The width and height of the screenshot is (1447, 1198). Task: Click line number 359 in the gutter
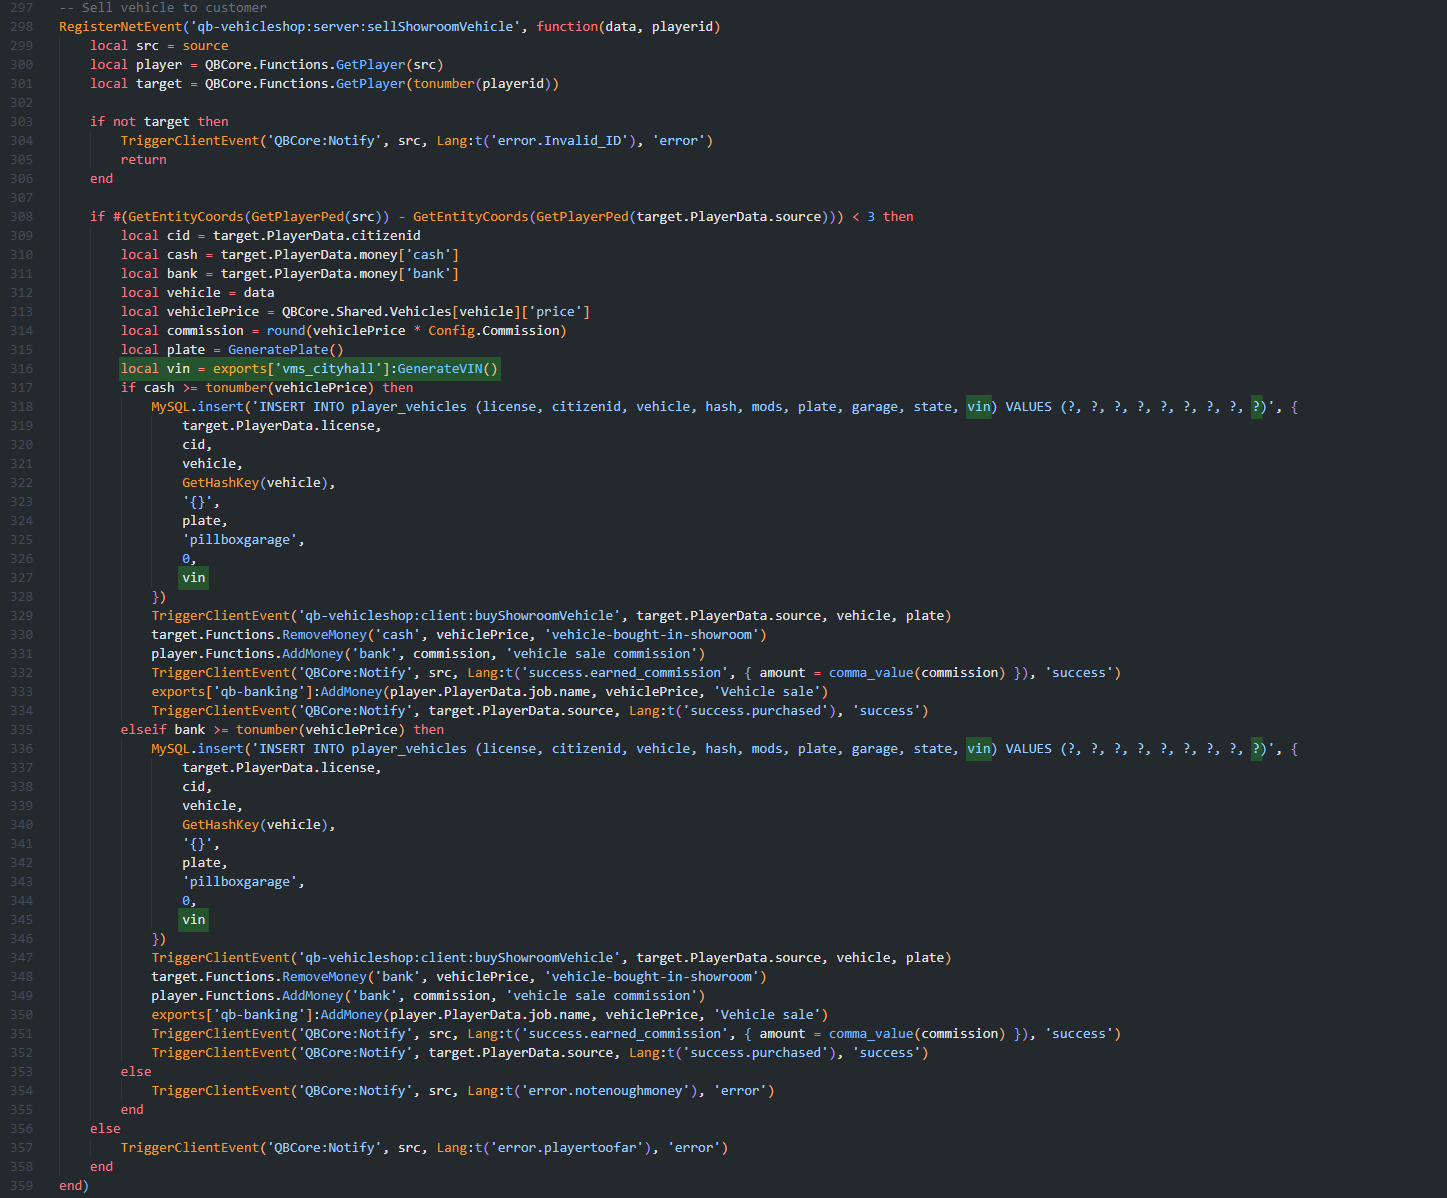point(21,1186)
